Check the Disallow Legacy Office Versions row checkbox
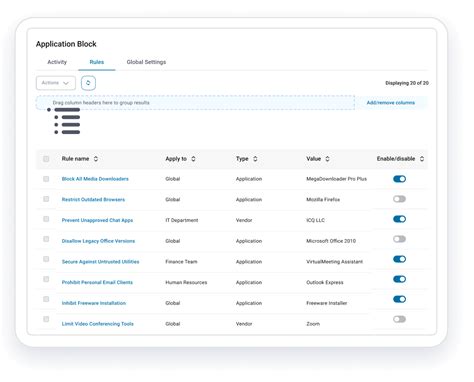 point(46,239)
